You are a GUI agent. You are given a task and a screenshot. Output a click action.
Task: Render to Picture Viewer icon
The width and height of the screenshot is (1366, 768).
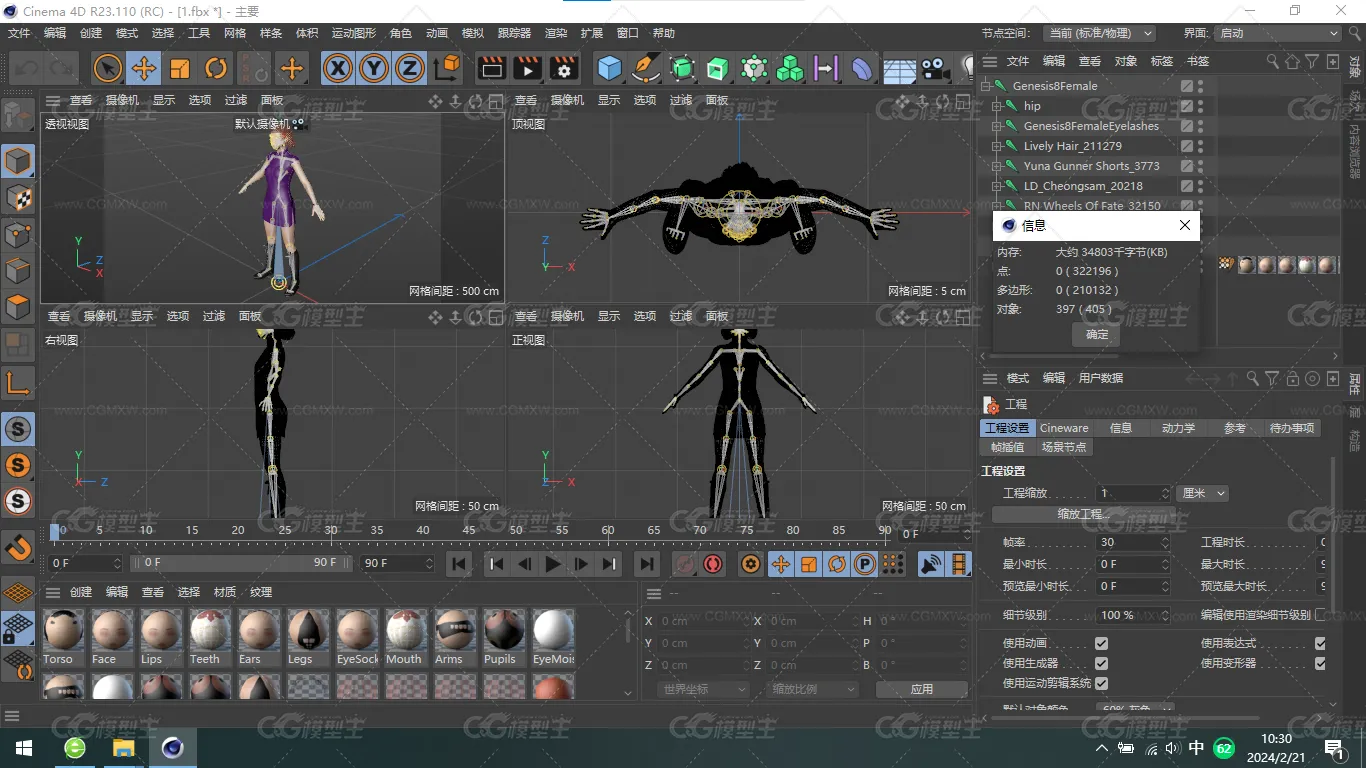[527, 68]
